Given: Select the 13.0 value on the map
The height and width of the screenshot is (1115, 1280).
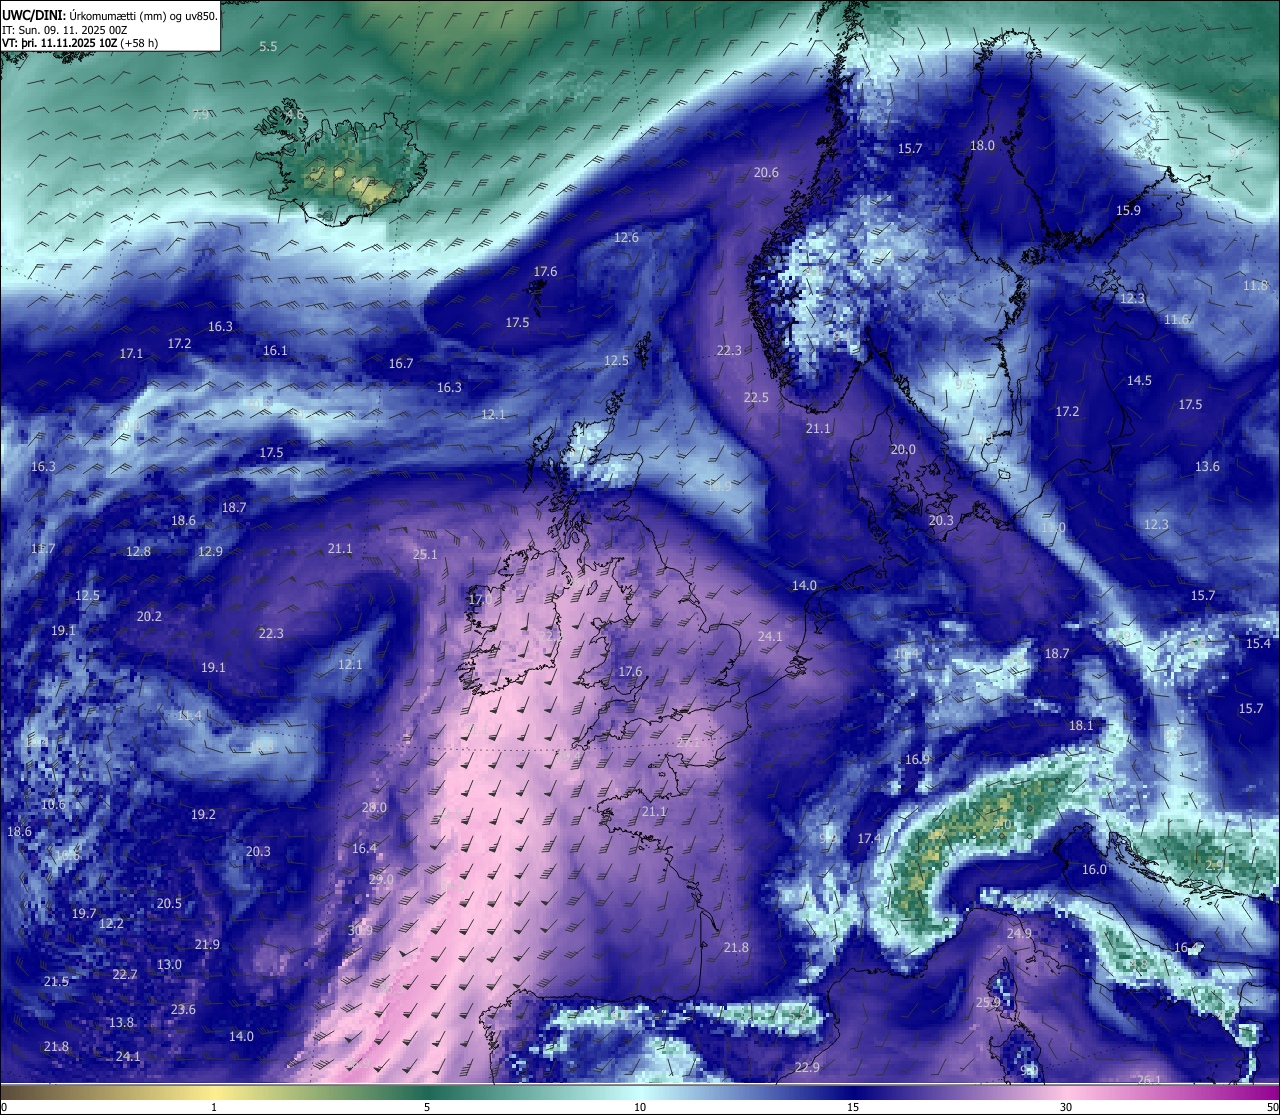Looking at the screenshot, I should tap(169, 965).
